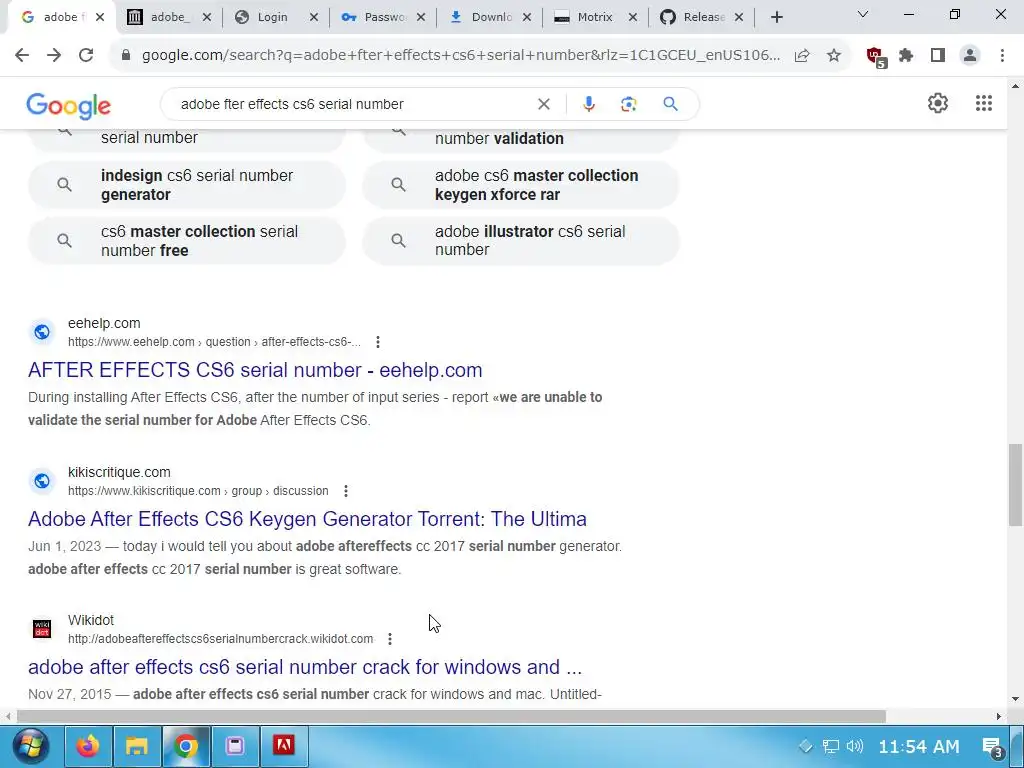Open the network icon in tray

pyautogui.click(x=830, y=746)
